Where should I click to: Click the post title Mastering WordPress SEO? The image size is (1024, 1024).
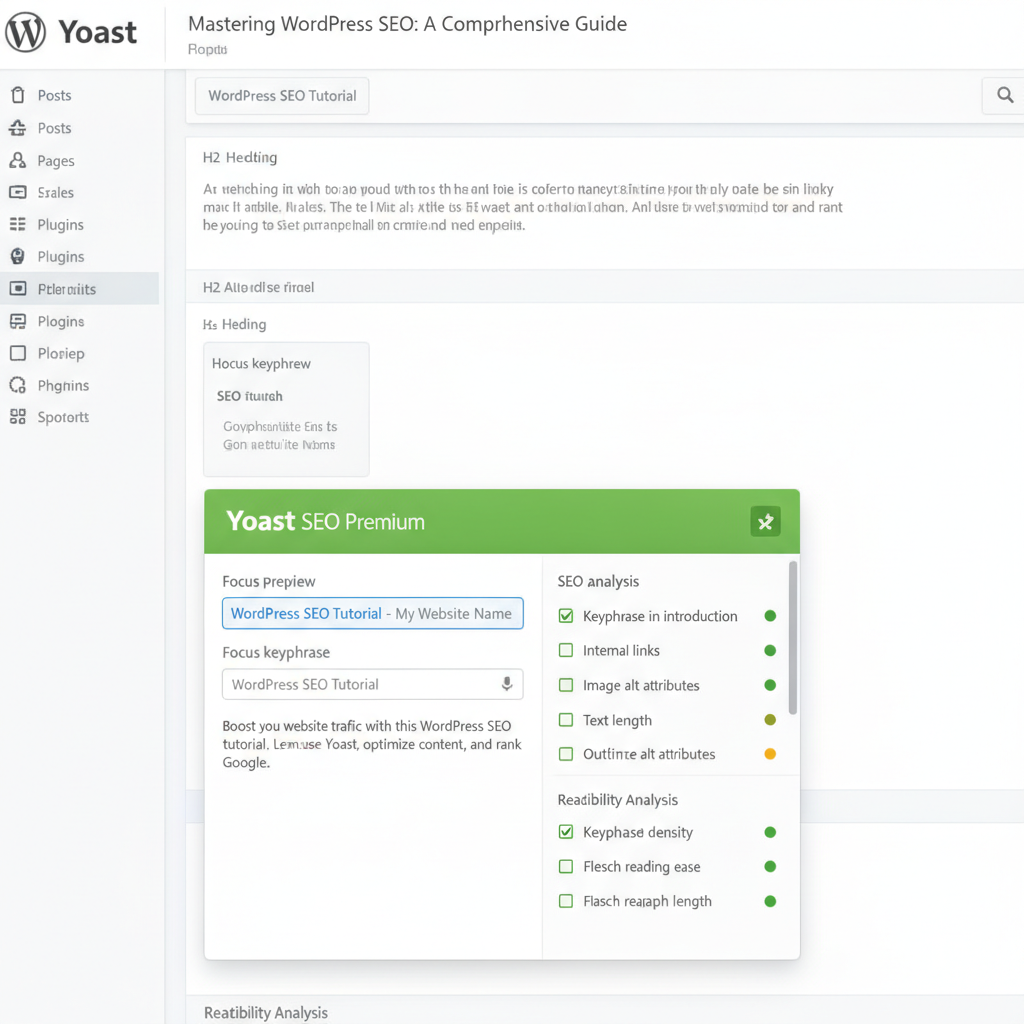408,24
